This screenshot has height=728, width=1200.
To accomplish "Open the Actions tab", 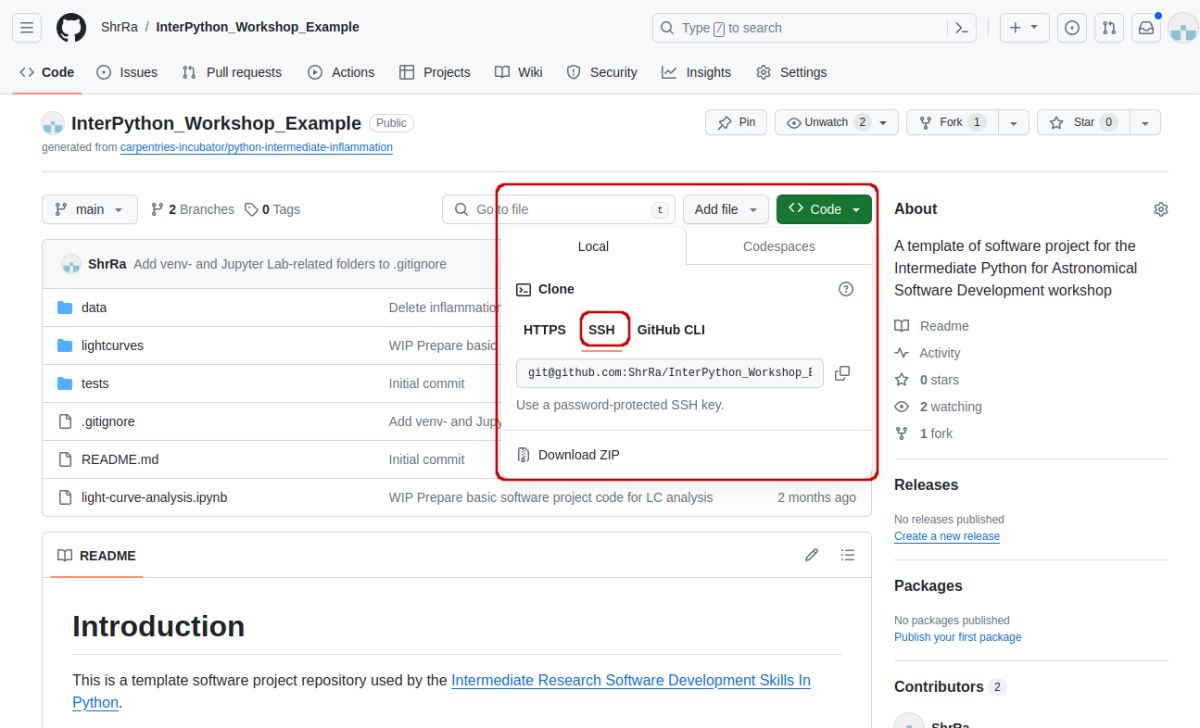I will tap(341, 72).
